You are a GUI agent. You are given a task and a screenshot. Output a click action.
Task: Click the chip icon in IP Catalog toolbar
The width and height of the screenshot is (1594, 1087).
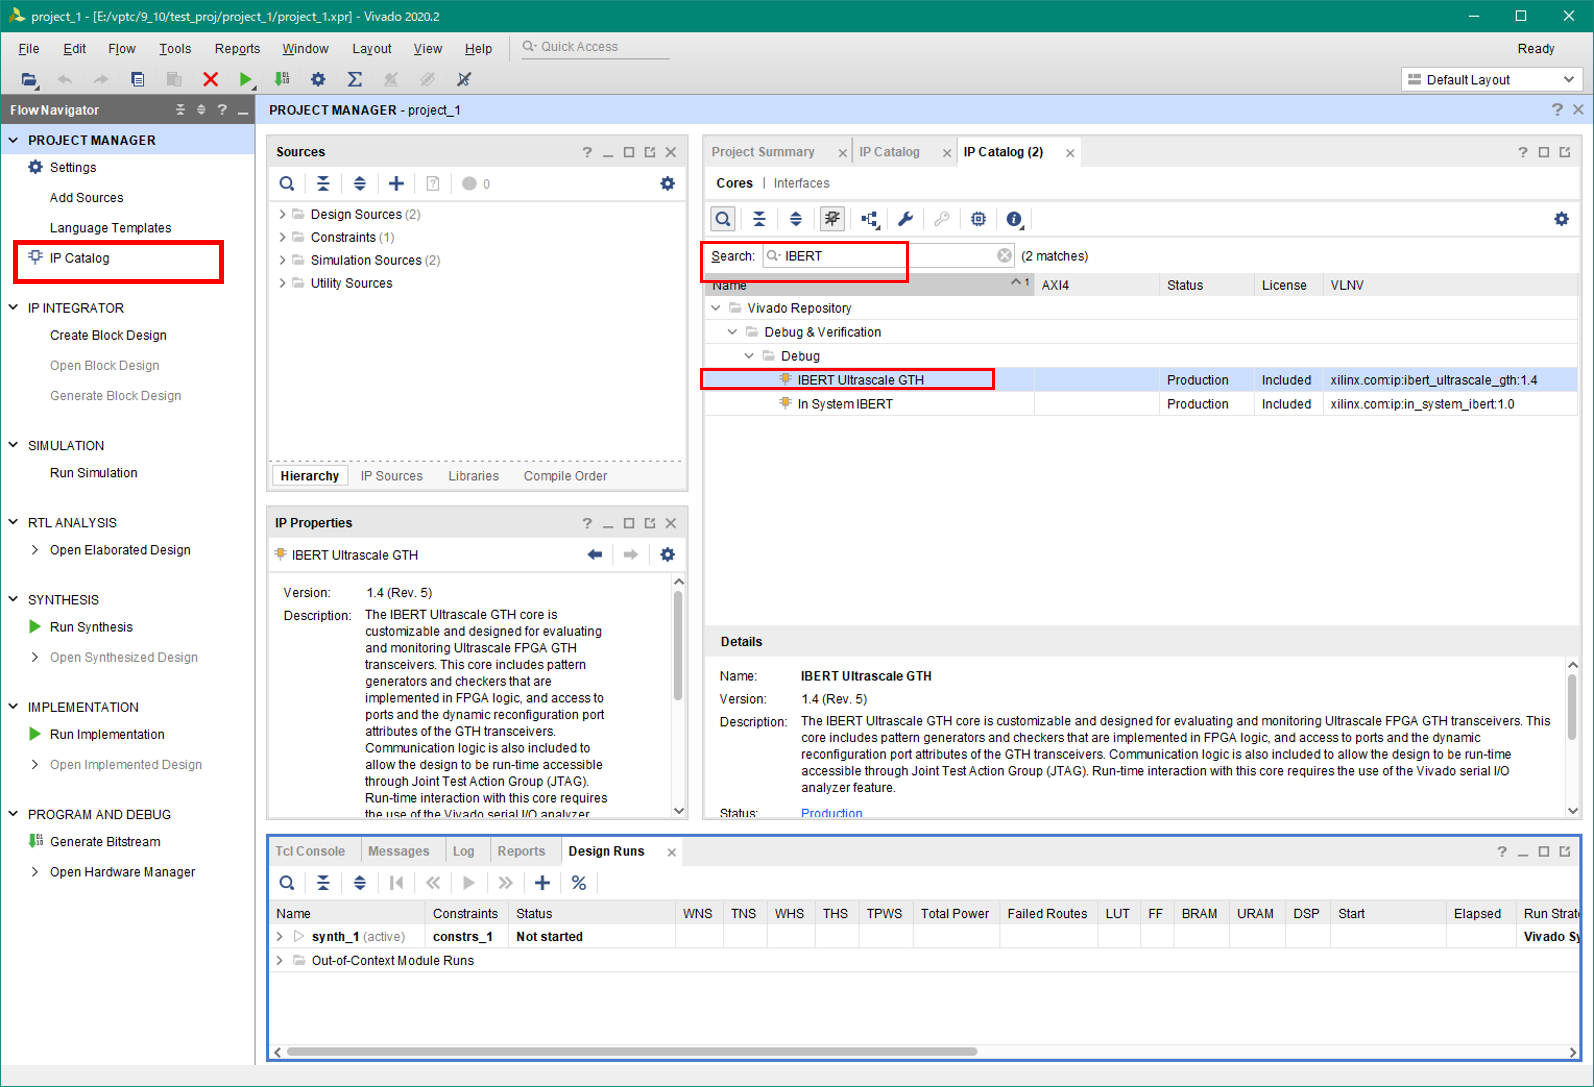tap(978, 219)
